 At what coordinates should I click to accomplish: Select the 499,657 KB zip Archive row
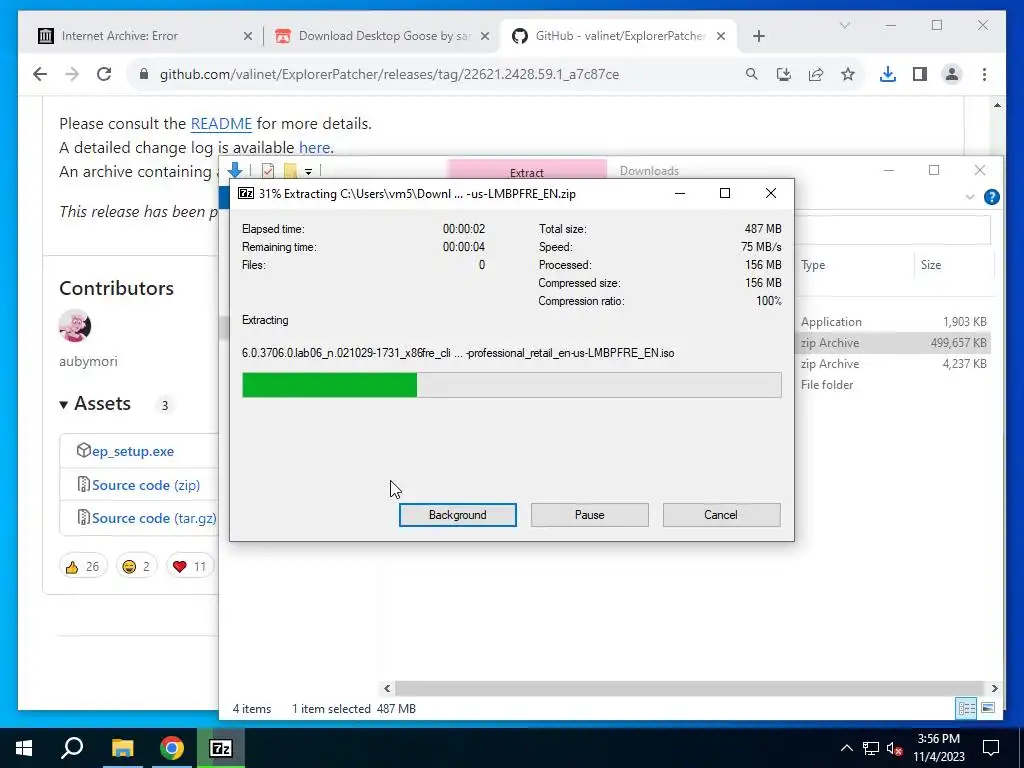pos(893,343)
